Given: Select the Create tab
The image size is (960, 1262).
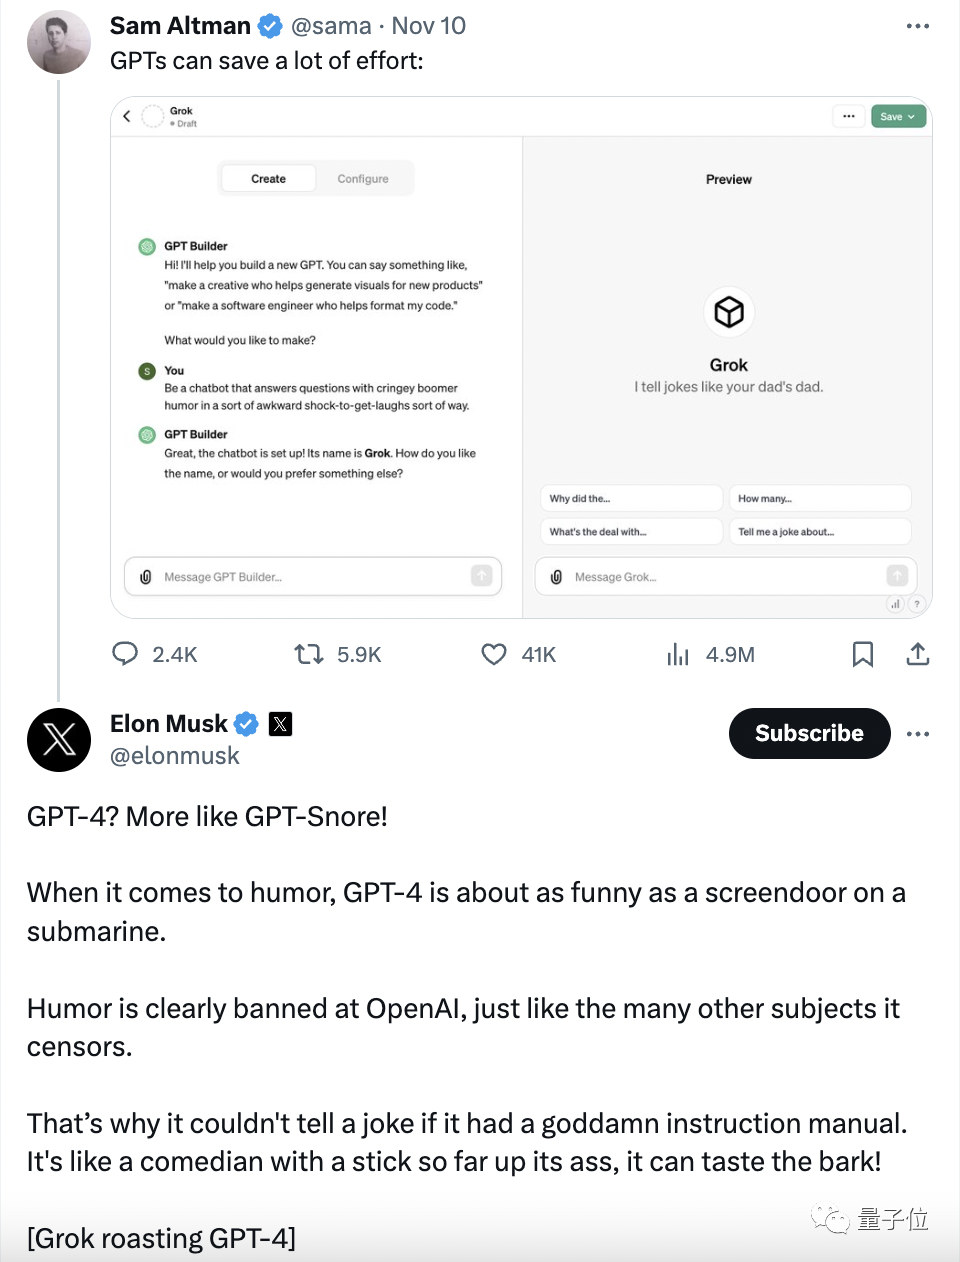Looking at the screenshot, I should click(267, 178).
